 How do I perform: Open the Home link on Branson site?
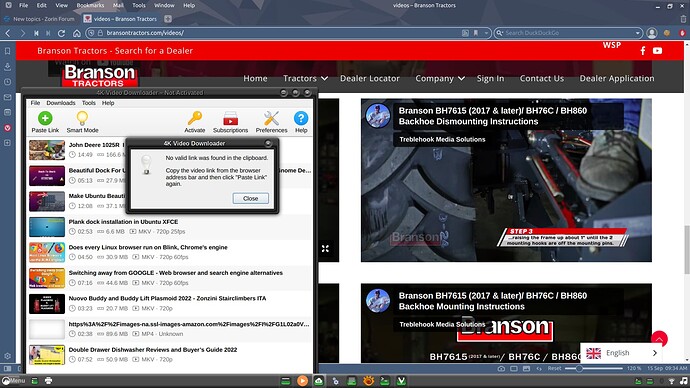(255, 78)
